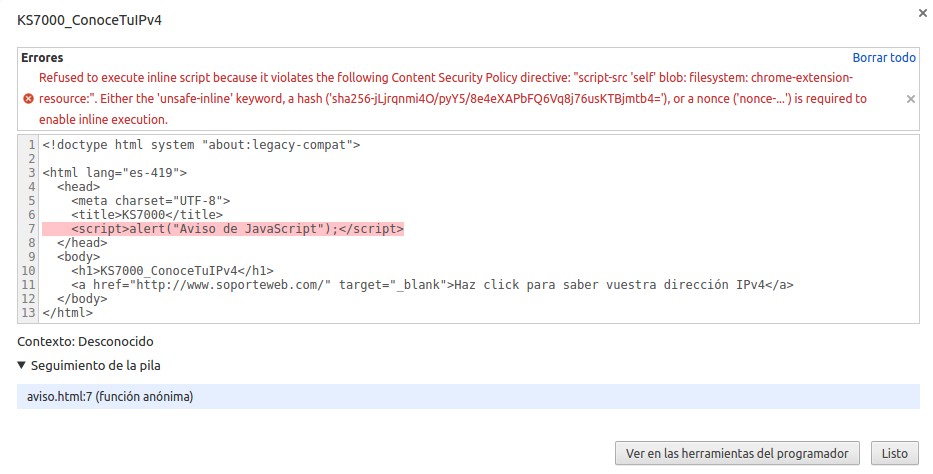Click the doctype declaration on line 1

coord(201,145)
